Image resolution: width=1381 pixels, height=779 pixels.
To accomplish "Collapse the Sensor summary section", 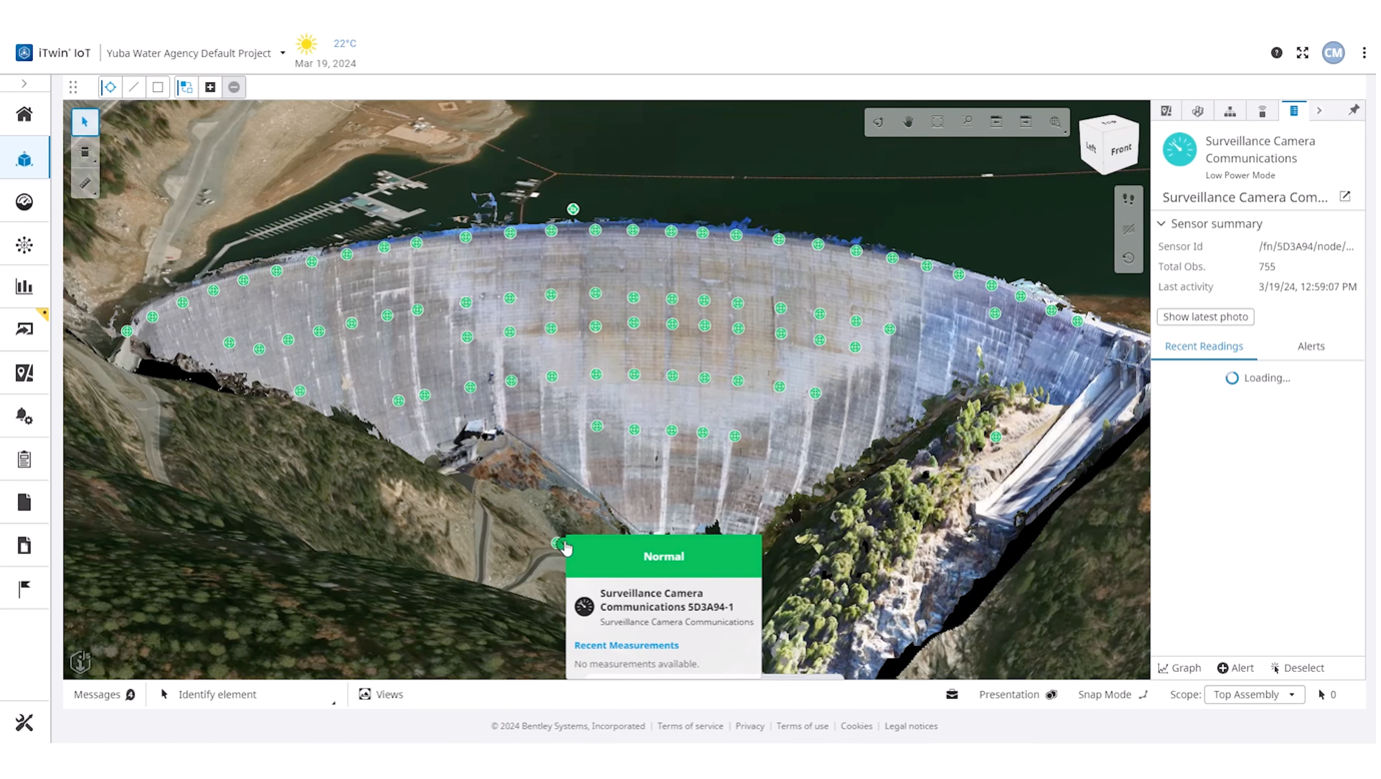I will tap(1162, 224).
